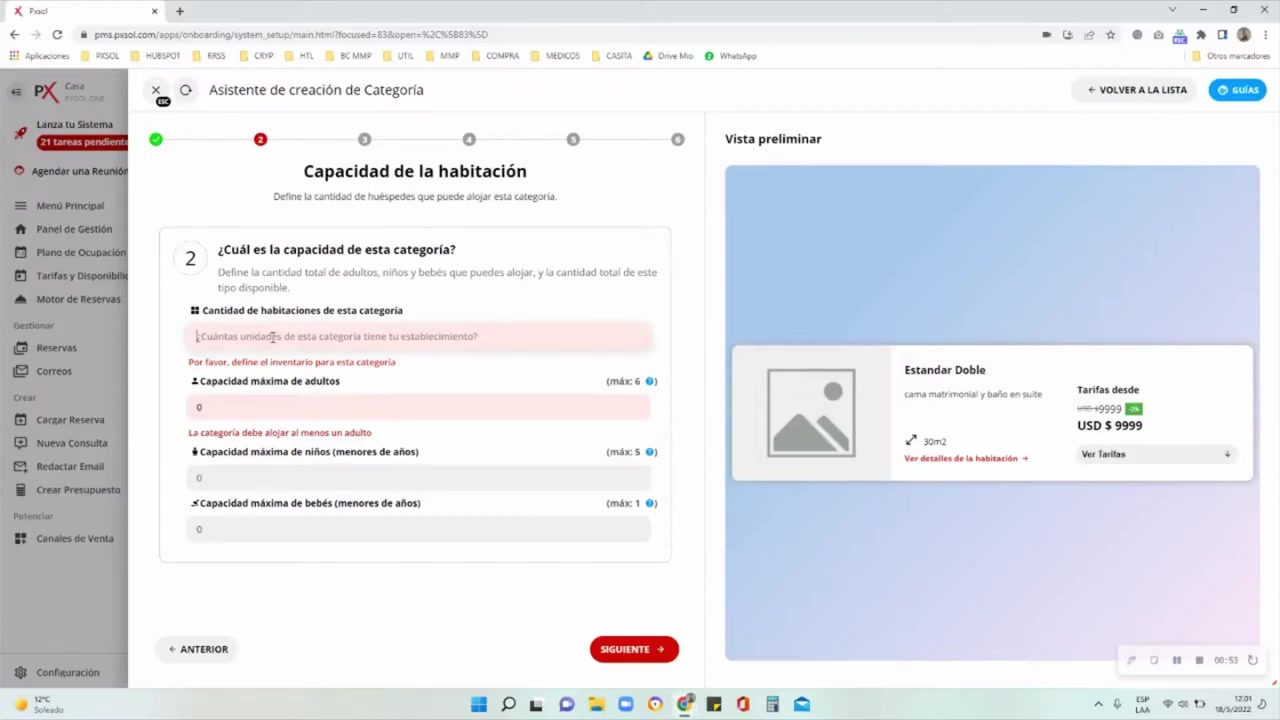Stop the screen recording

pos(1199,660)
